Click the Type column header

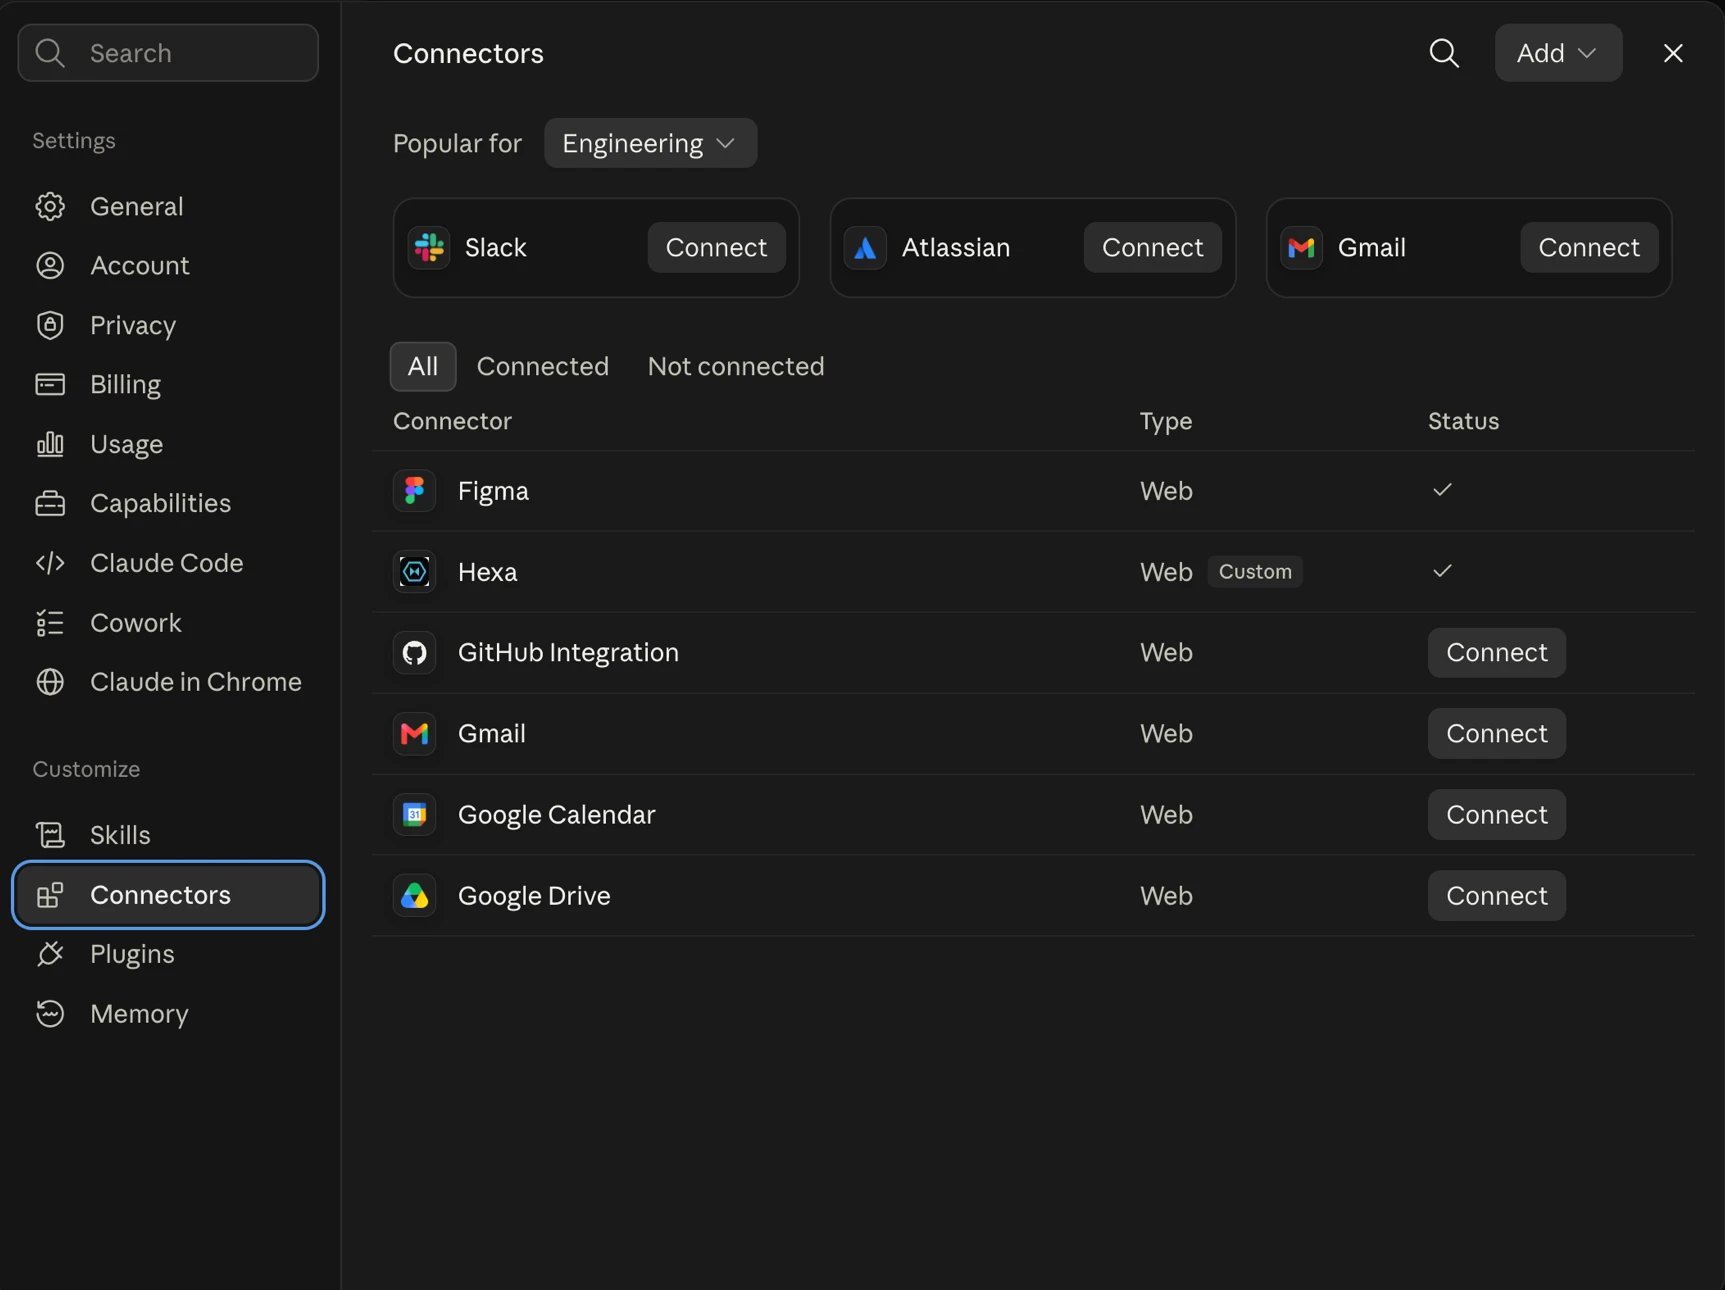pyautogui.click(x=1166, y=421)
